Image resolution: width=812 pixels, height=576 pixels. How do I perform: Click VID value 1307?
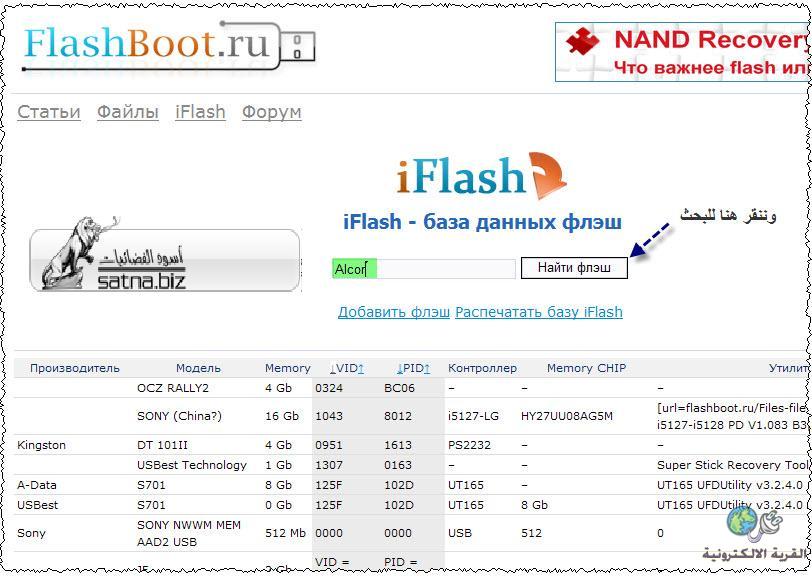[329, 465]
